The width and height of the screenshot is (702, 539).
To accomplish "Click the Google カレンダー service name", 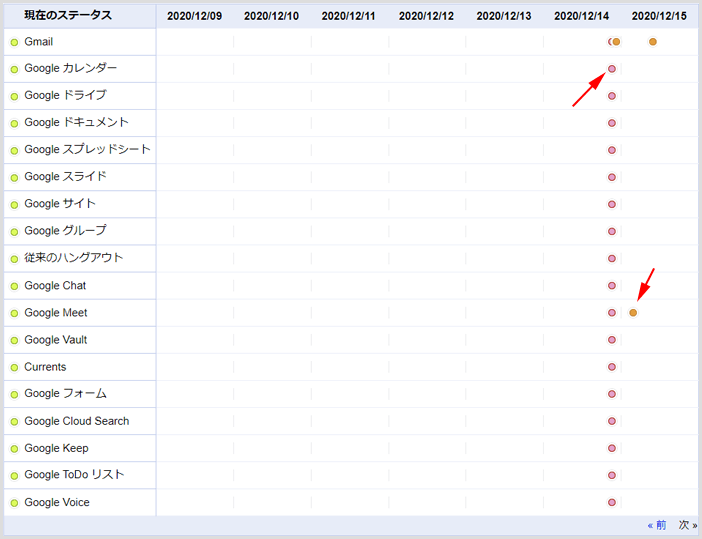I will (70, 68).
